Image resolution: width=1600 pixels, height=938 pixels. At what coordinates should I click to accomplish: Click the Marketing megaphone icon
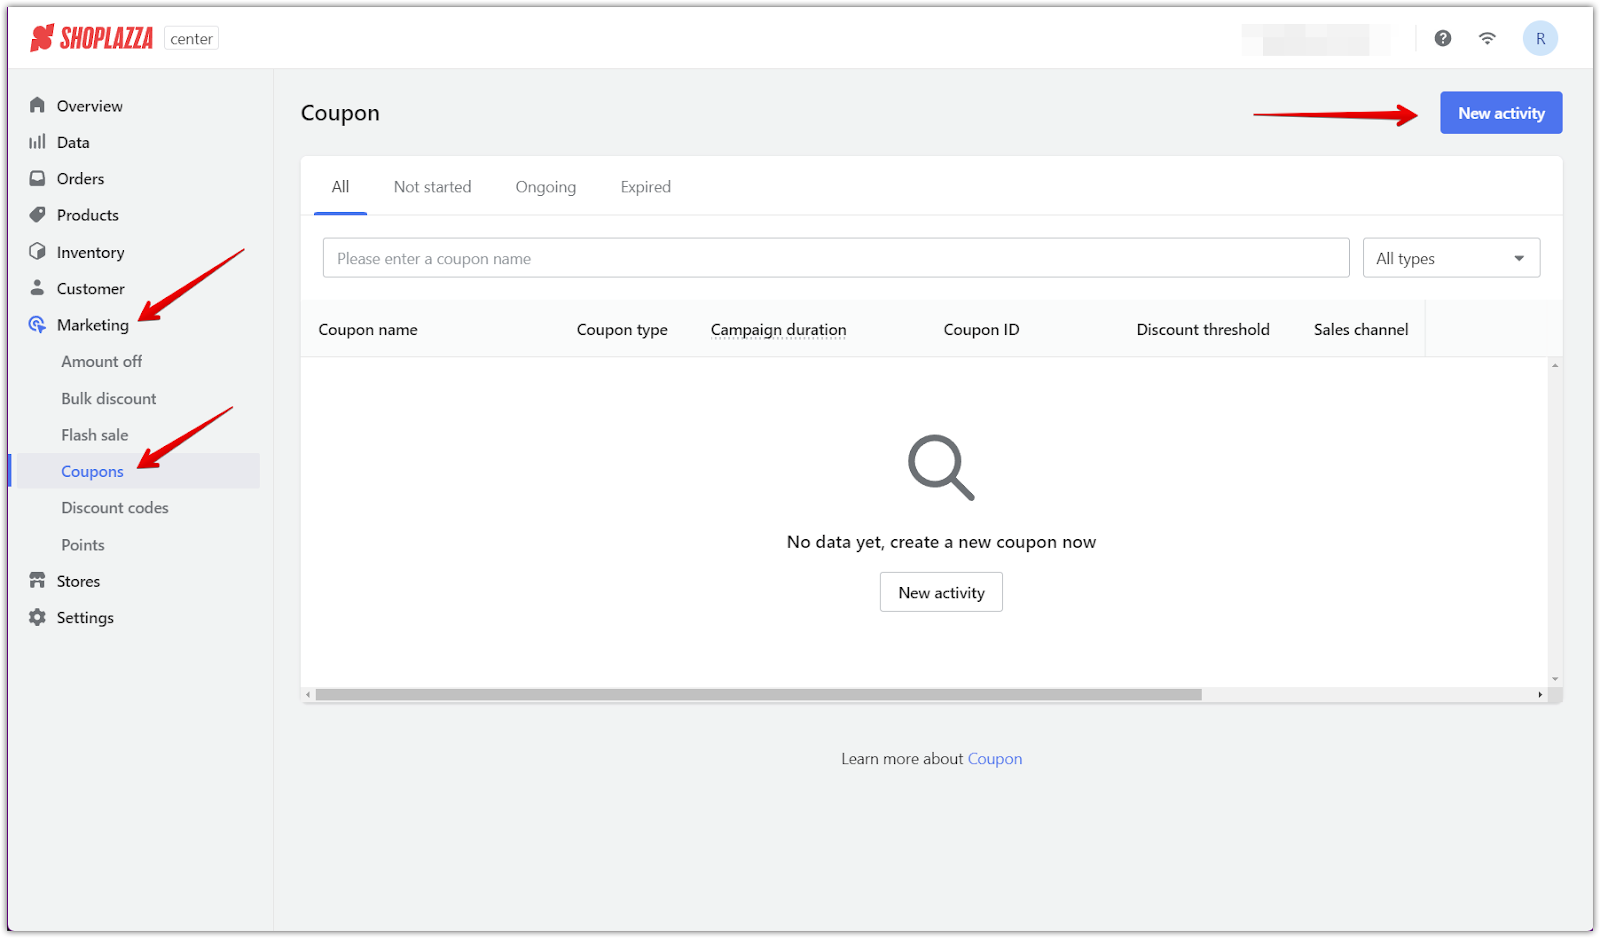click(x=37, y=324)
